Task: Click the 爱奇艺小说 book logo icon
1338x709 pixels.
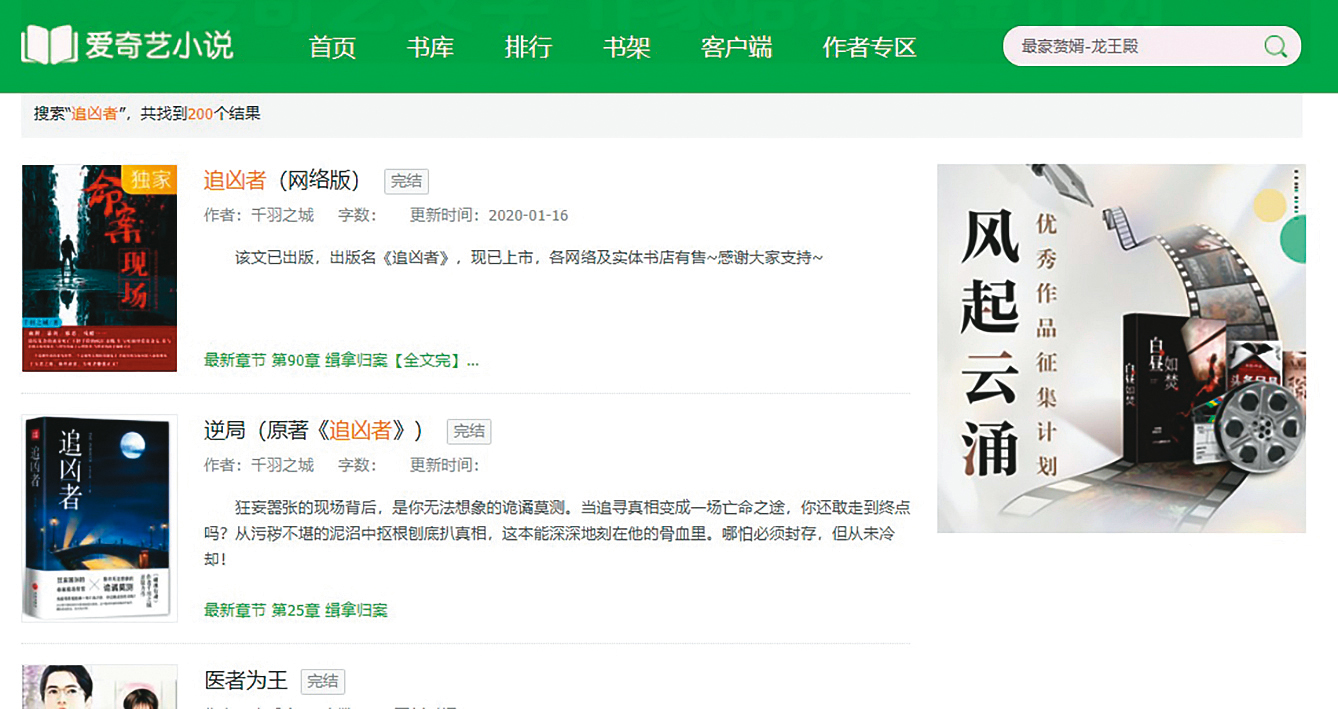Action: point(48,45)
